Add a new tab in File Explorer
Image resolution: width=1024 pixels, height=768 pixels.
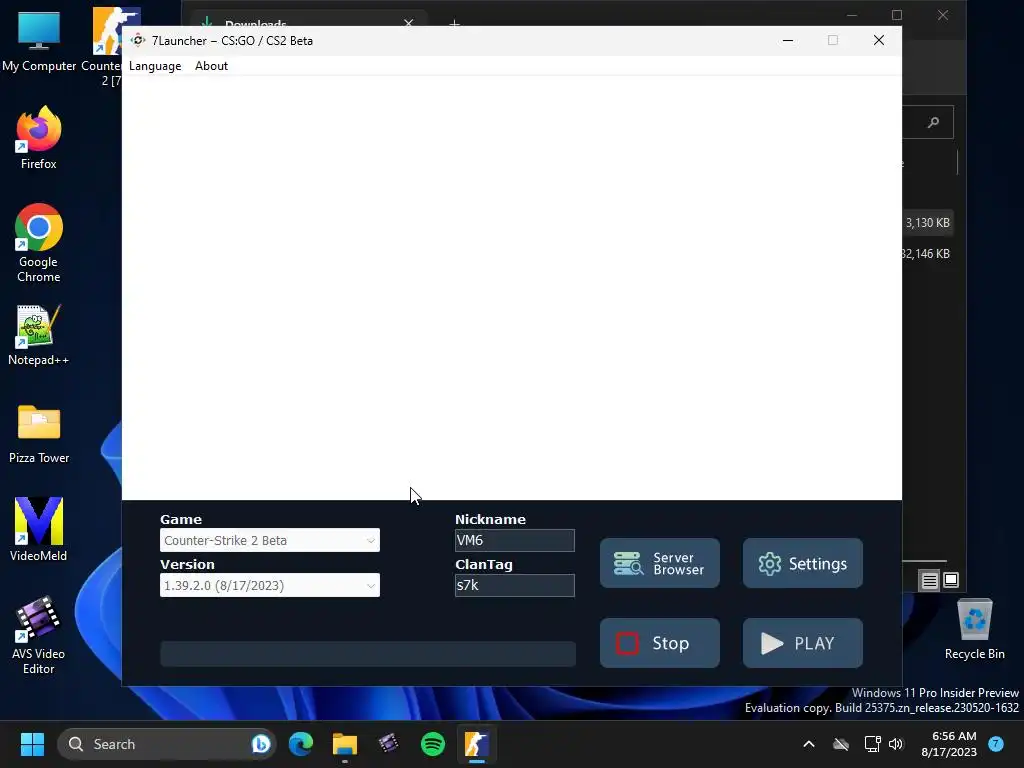point(455,24)
